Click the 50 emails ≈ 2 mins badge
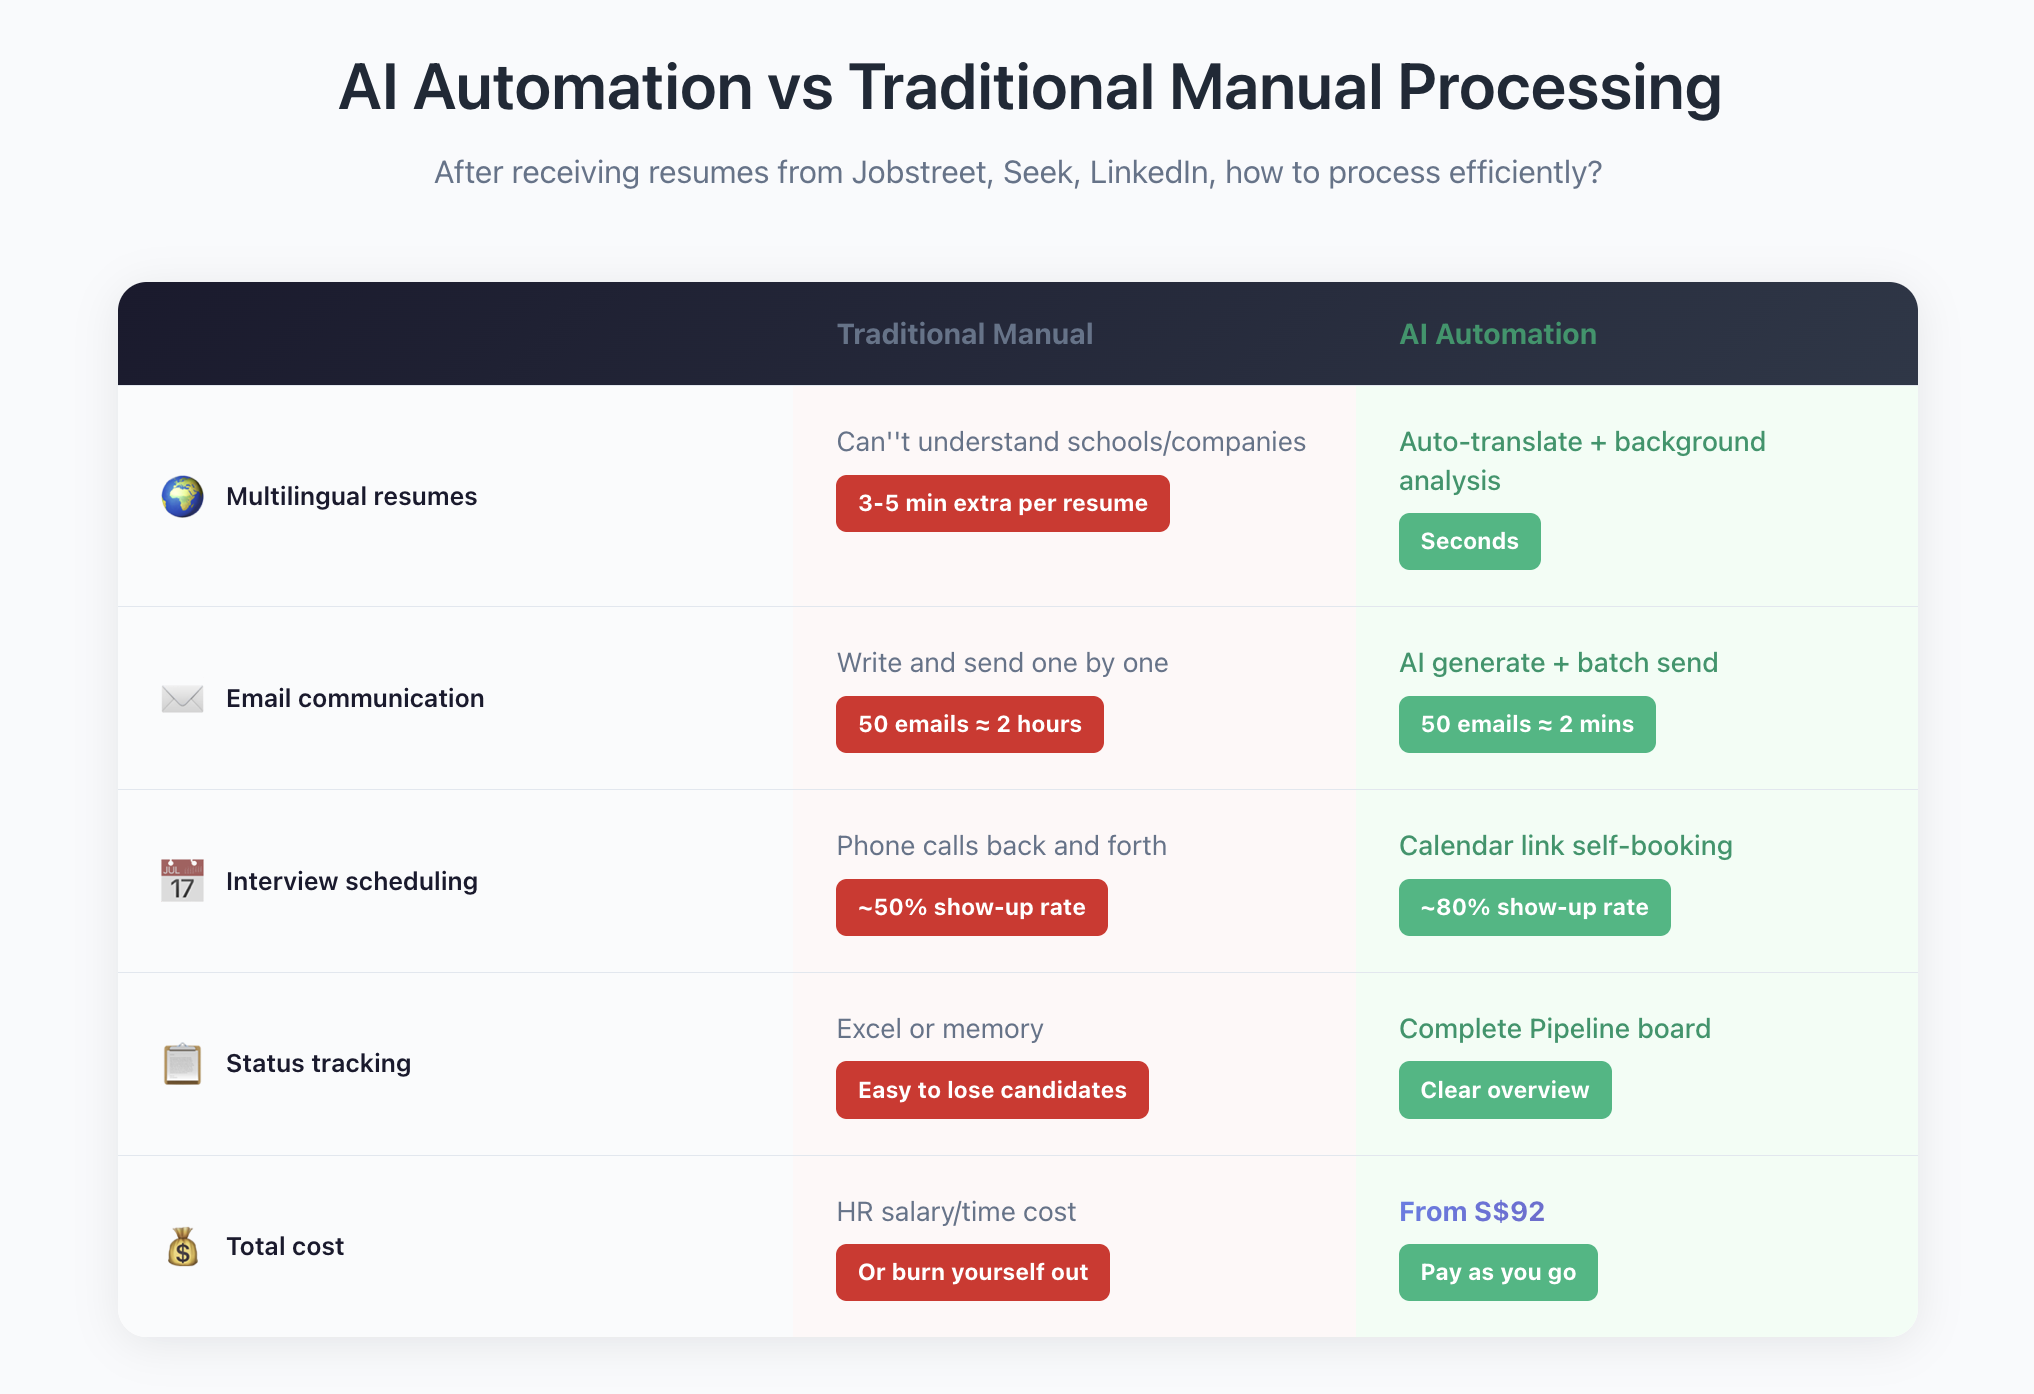The width and height of the screenshot is (2034, 1394). 1526,724
